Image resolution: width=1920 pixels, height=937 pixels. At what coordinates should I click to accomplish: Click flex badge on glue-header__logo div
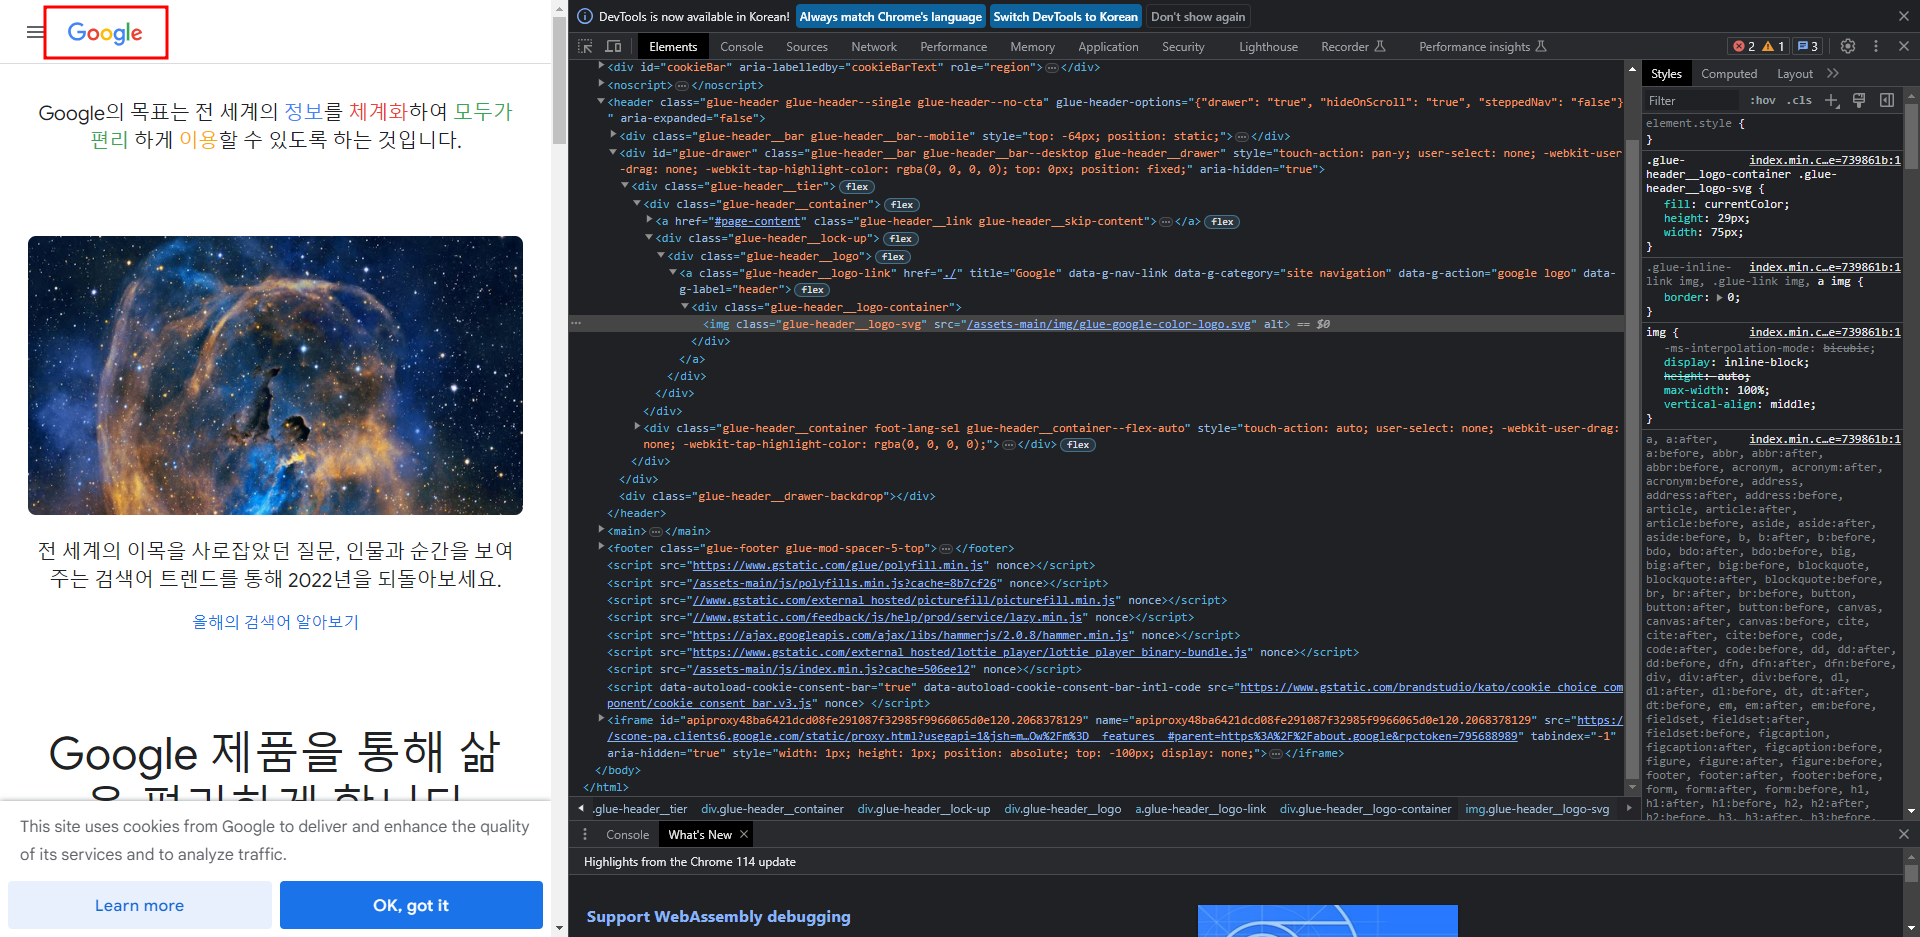pyautogui.click(x=893, y=257)
